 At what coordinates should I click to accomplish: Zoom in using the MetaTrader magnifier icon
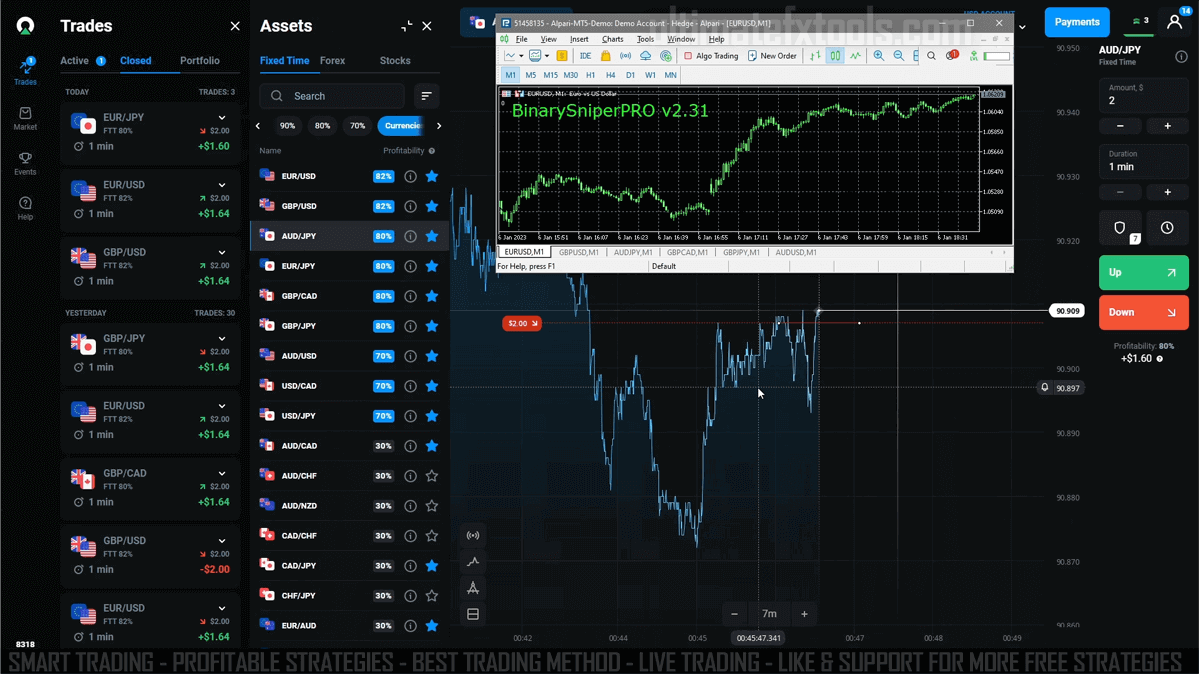[x=878, y=55]
